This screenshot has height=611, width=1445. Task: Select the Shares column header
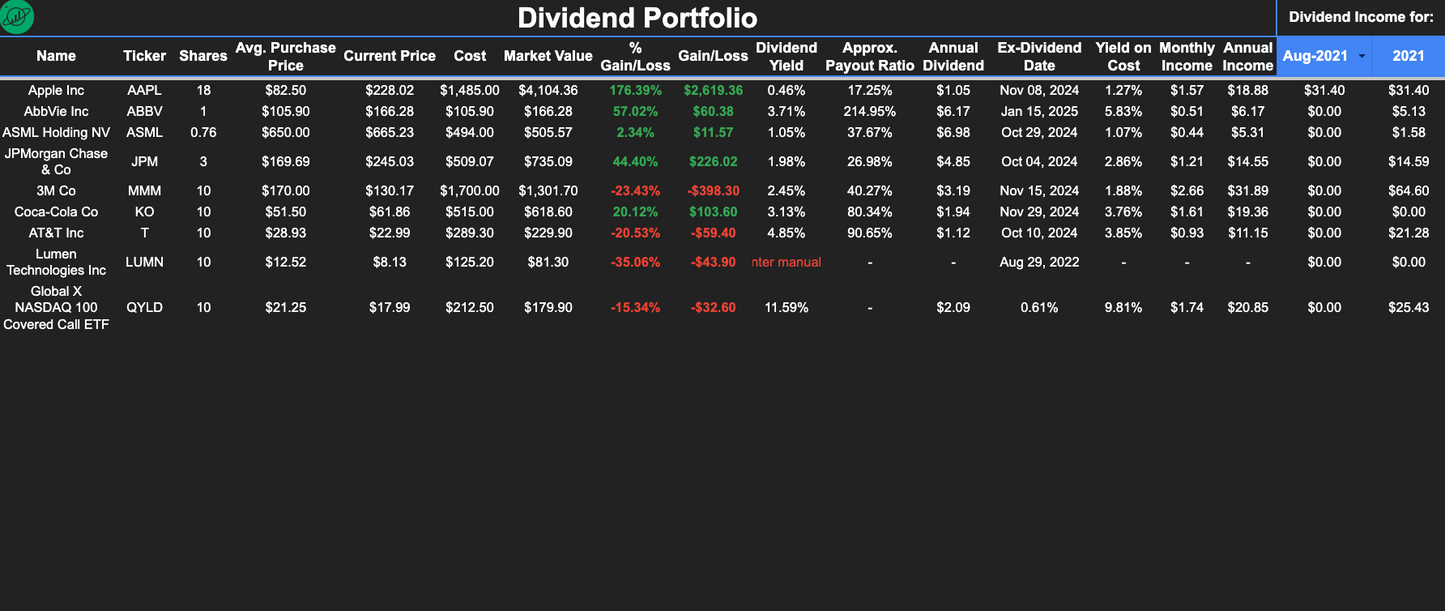click(203, 56)
